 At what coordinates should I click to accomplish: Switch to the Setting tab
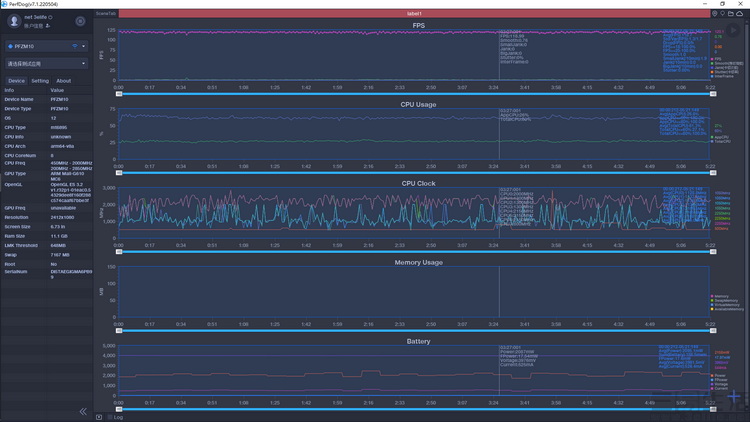pyautogui.click(x=40, y=81)
